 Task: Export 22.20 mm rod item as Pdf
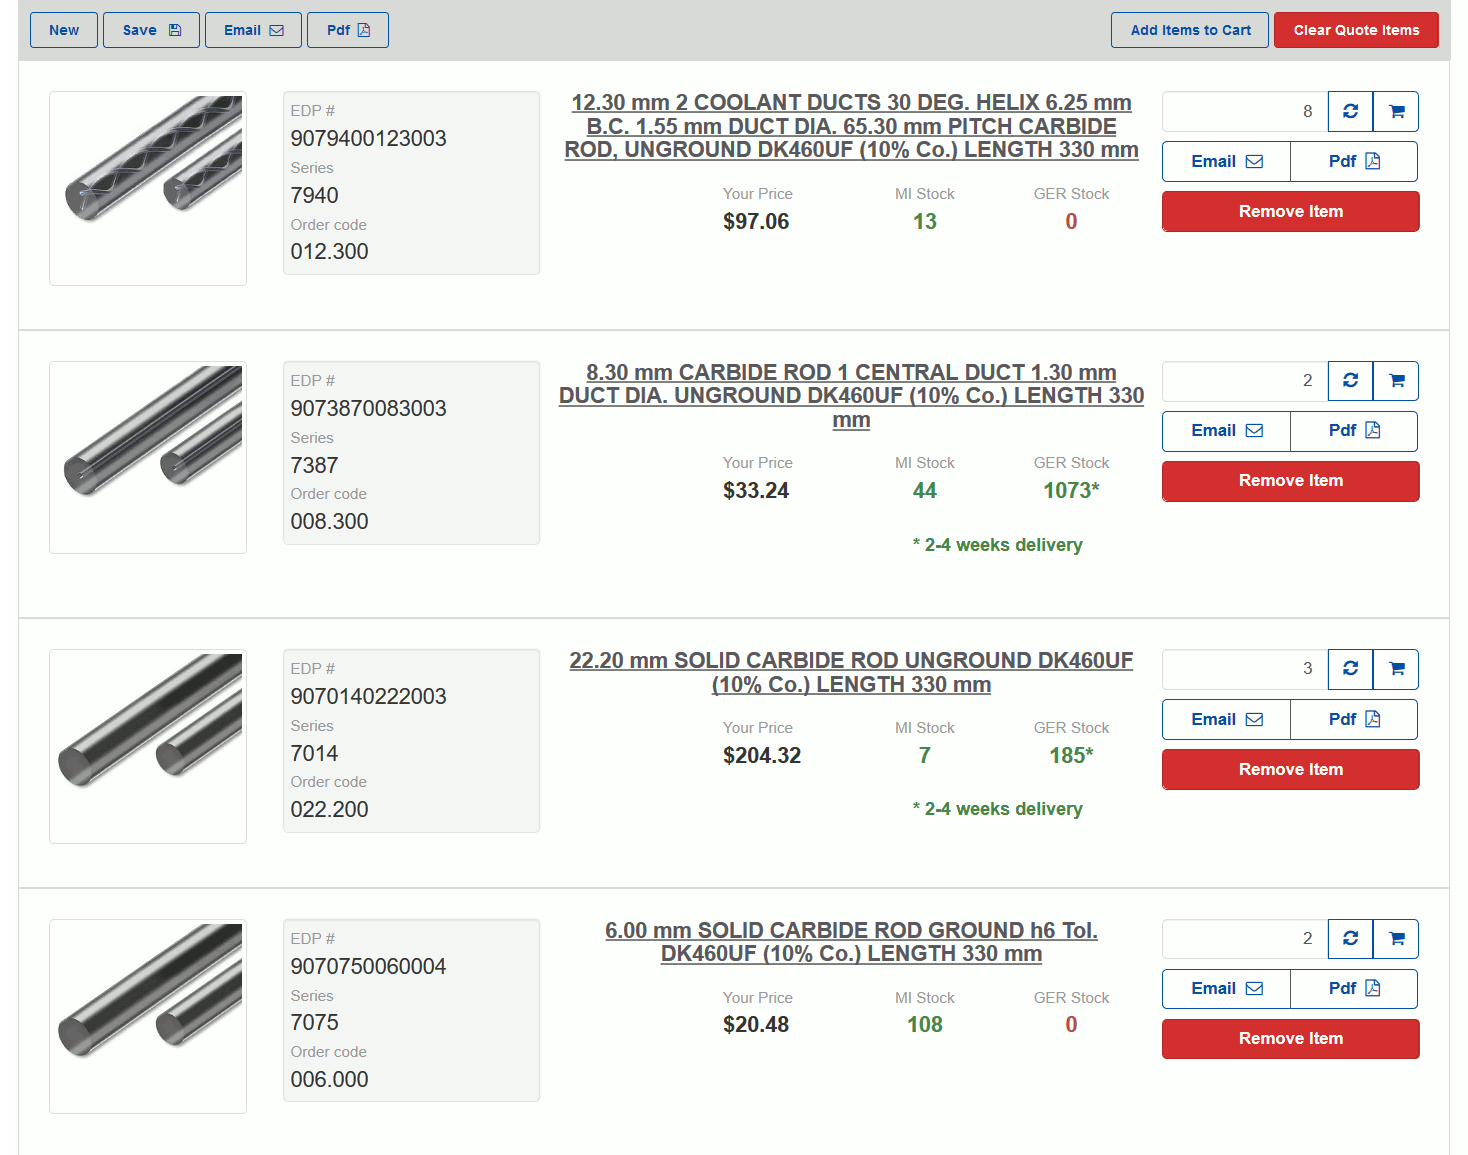1353,719
